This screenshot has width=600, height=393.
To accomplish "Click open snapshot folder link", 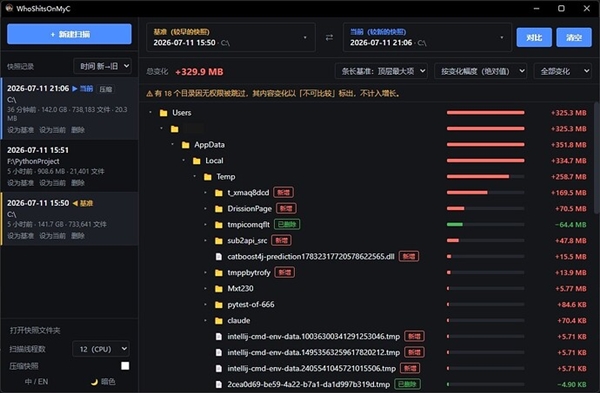I will click(35, 330).
